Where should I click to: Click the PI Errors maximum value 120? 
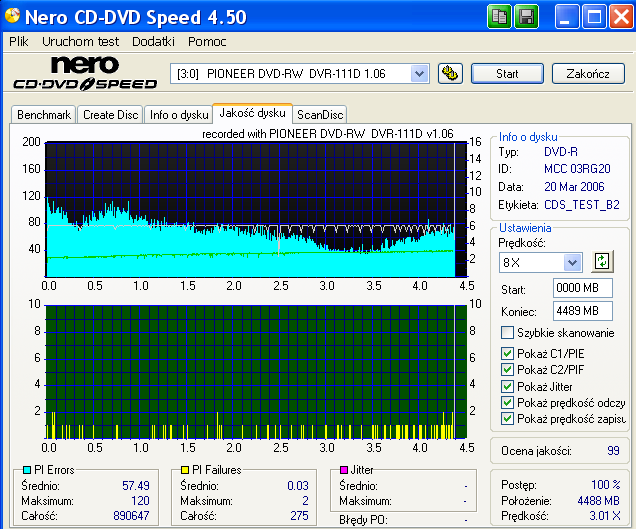140,501
